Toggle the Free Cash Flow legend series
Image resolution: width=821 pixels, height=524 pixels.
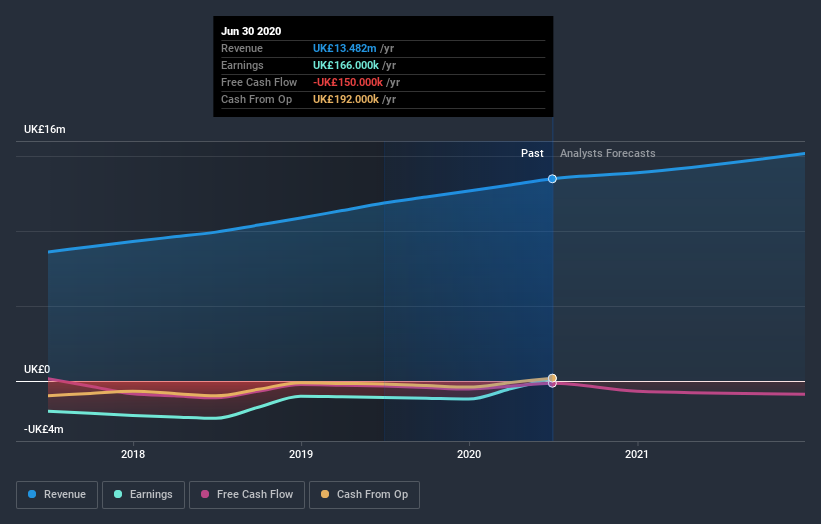click(x=247, y=495)
